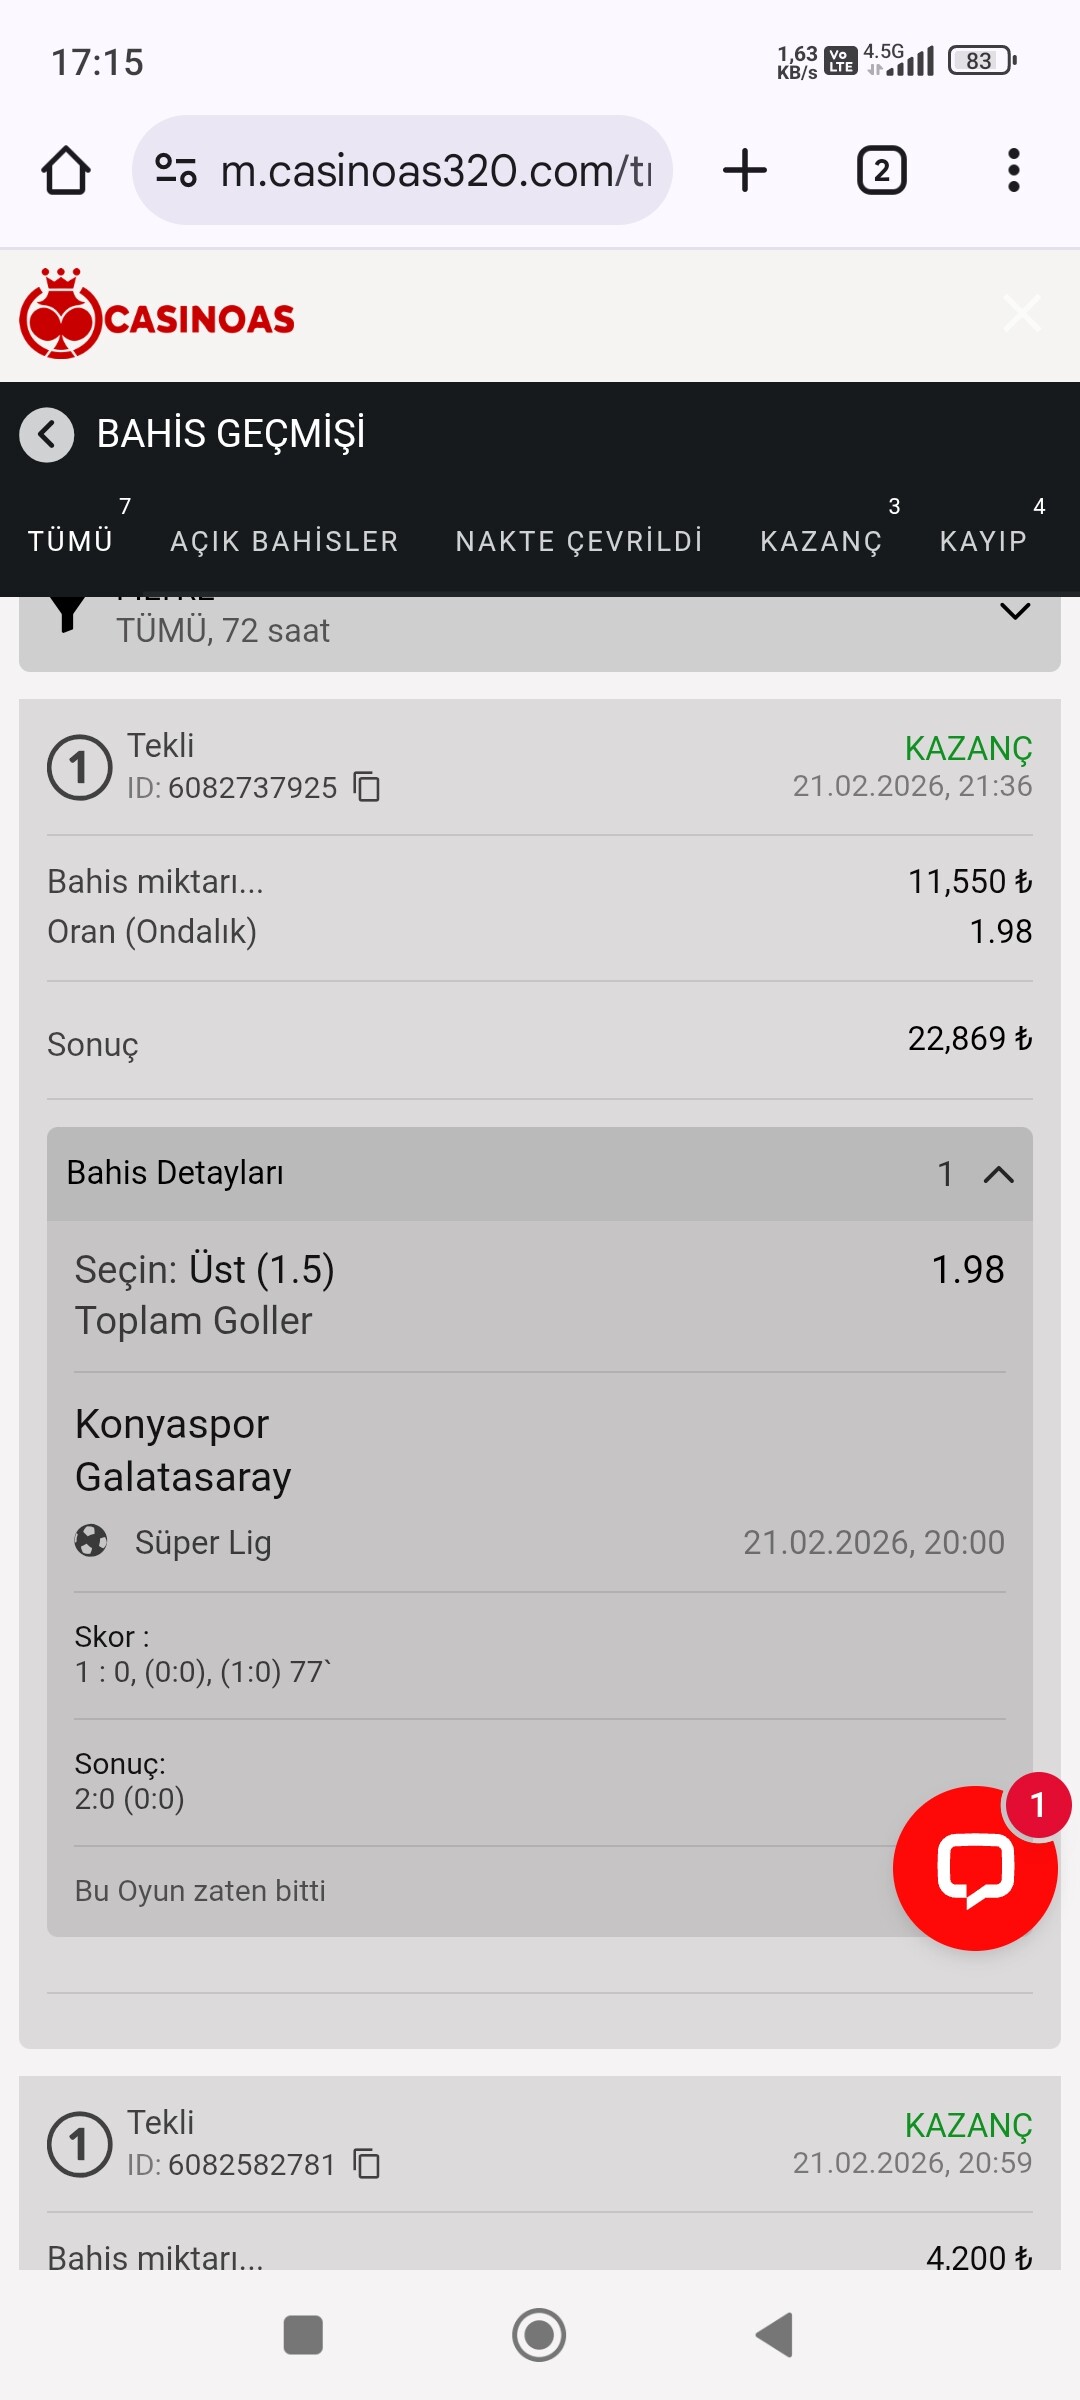Viewport: 1080px width, 2400px height.
Task: Tap the Android recent apps square button
Action: (303, 2335)
